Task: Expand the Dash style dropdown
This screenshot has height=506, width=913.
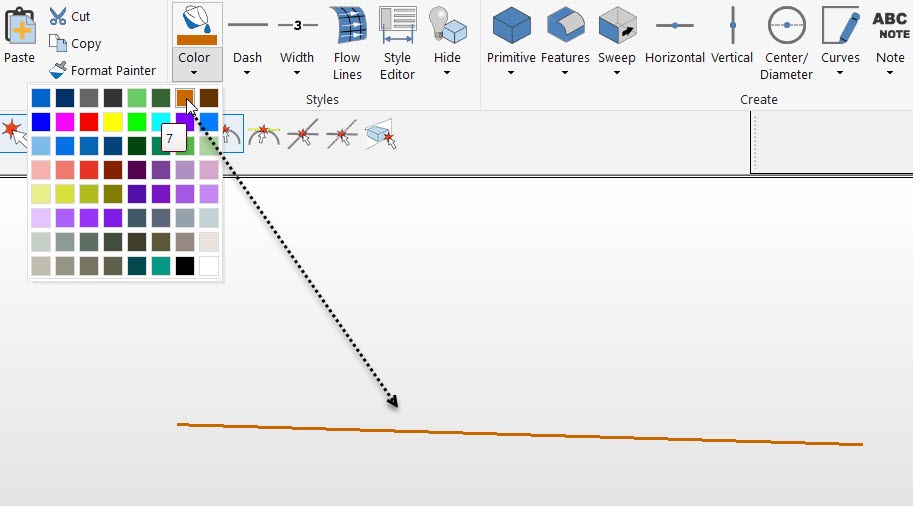Action: (x=247, y=72)
